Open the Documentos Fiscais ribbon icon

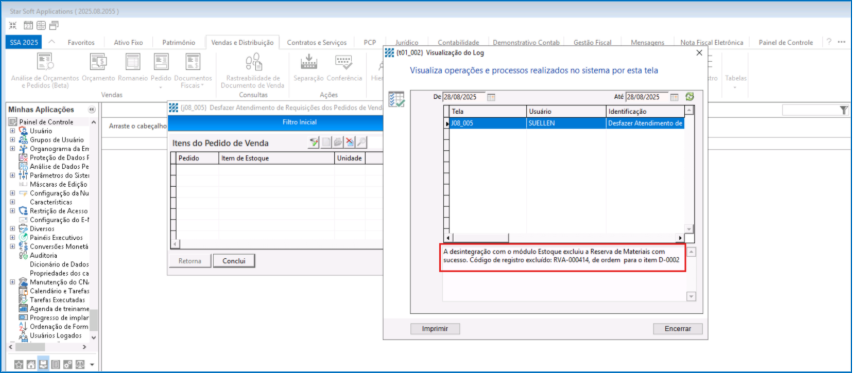tap(193, 70)
